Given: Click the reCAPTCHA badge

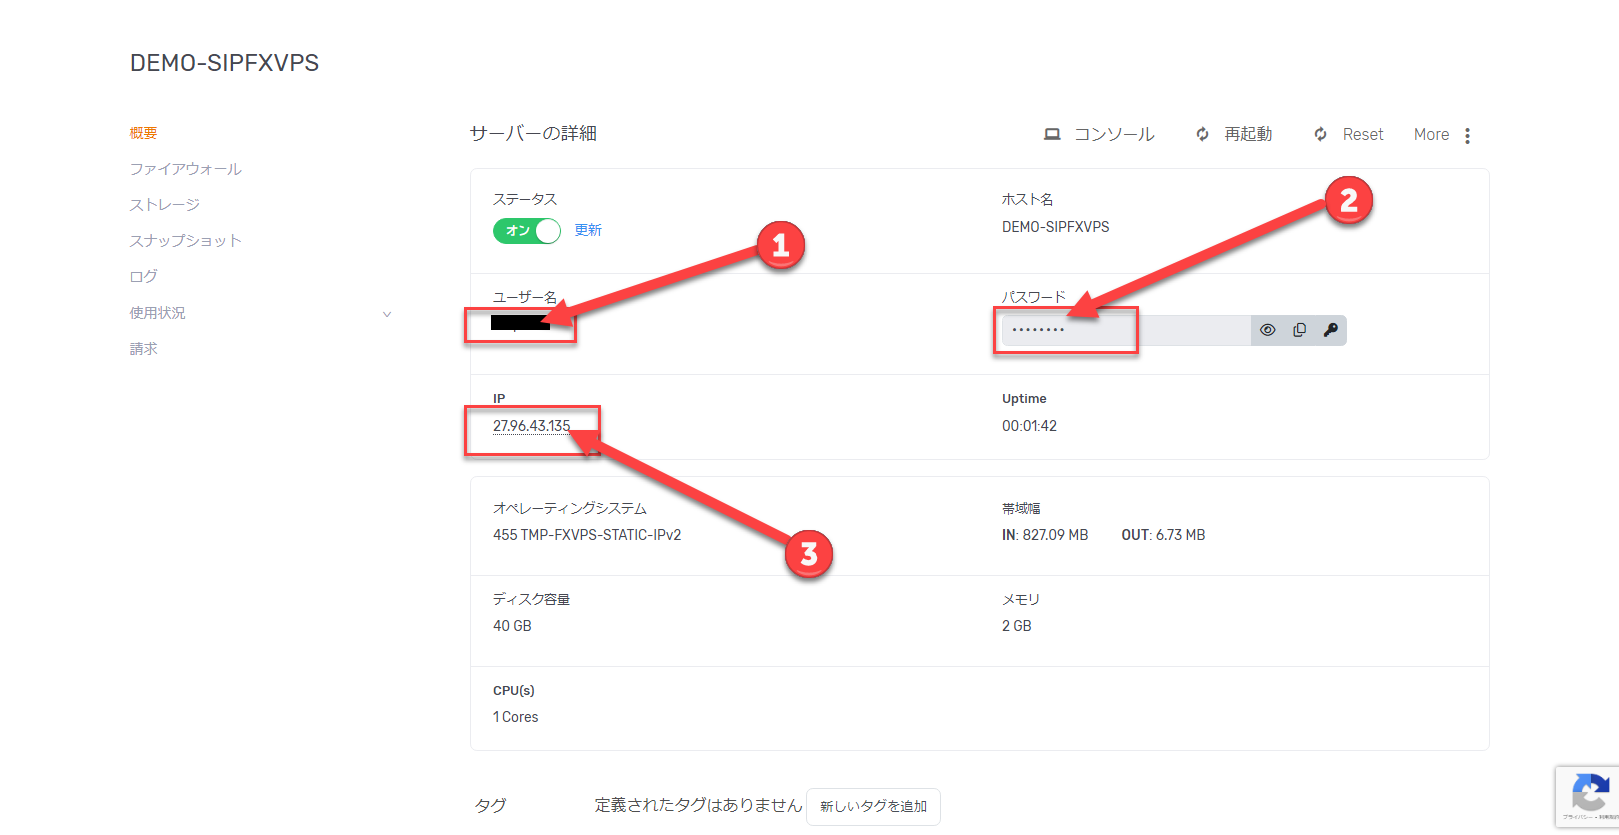Looking at the screenshot, I should [x=1589, y=797].
